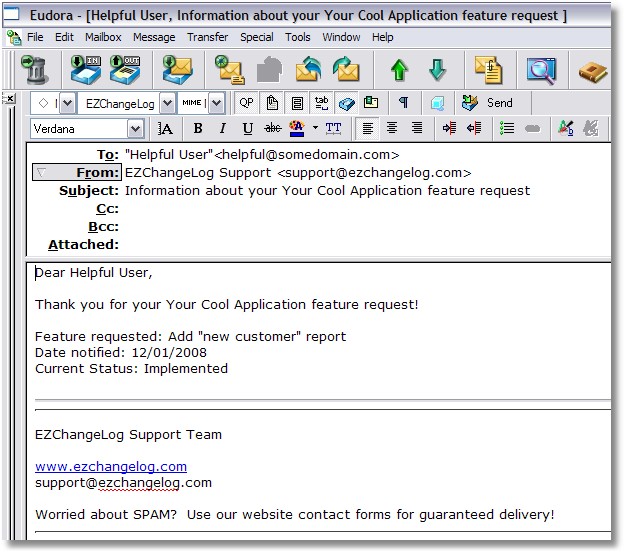This screenshot has height=554, width=625.
Task: Click the grayed rightmost formatting icon
Action: 590,128
